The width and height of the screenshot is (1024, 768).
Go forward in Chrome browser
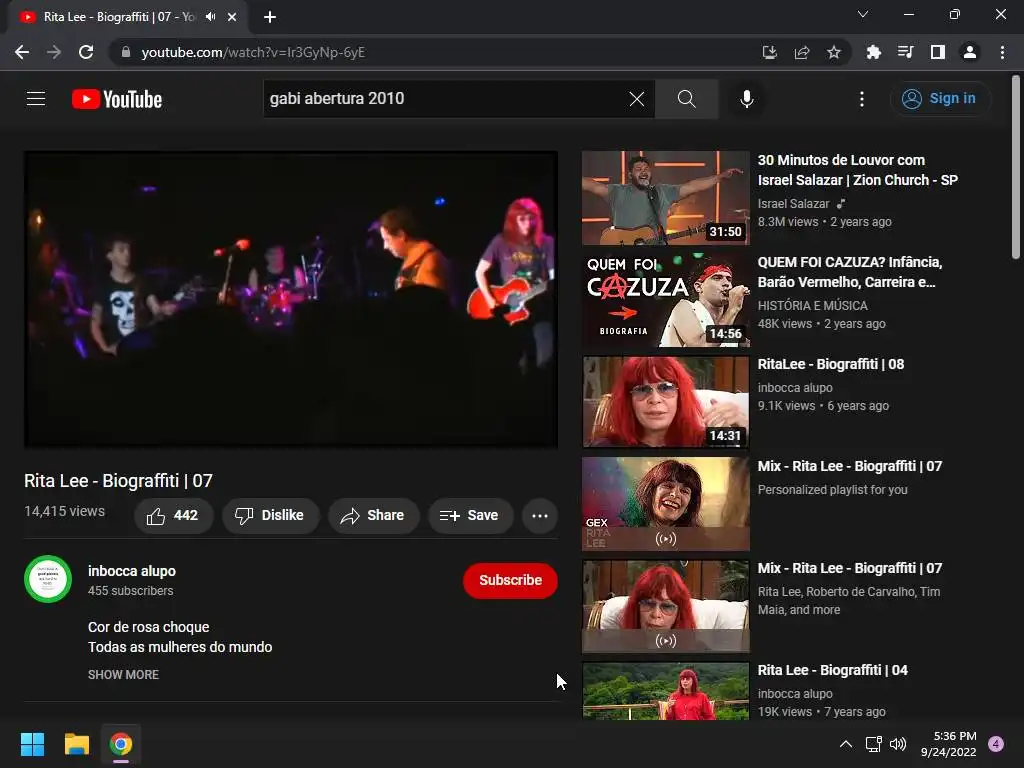coord(54,52)
